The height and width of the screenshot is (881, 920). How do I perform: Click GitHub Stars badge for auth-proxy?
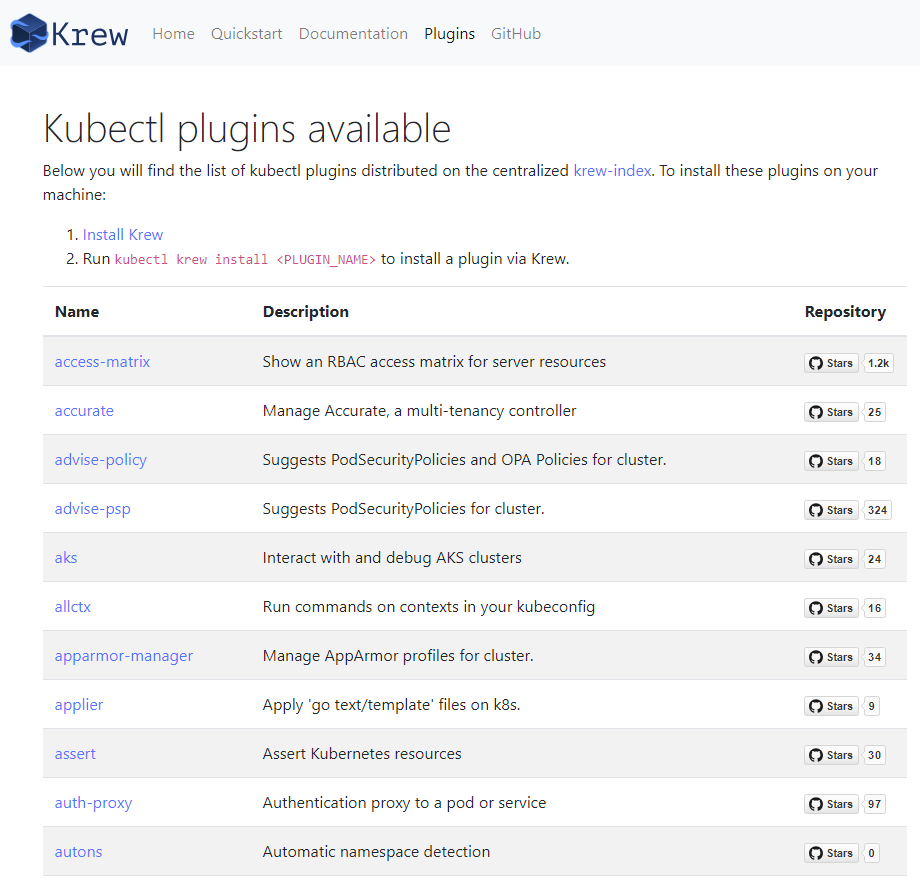pyautogui.click(x=831, y=804)
